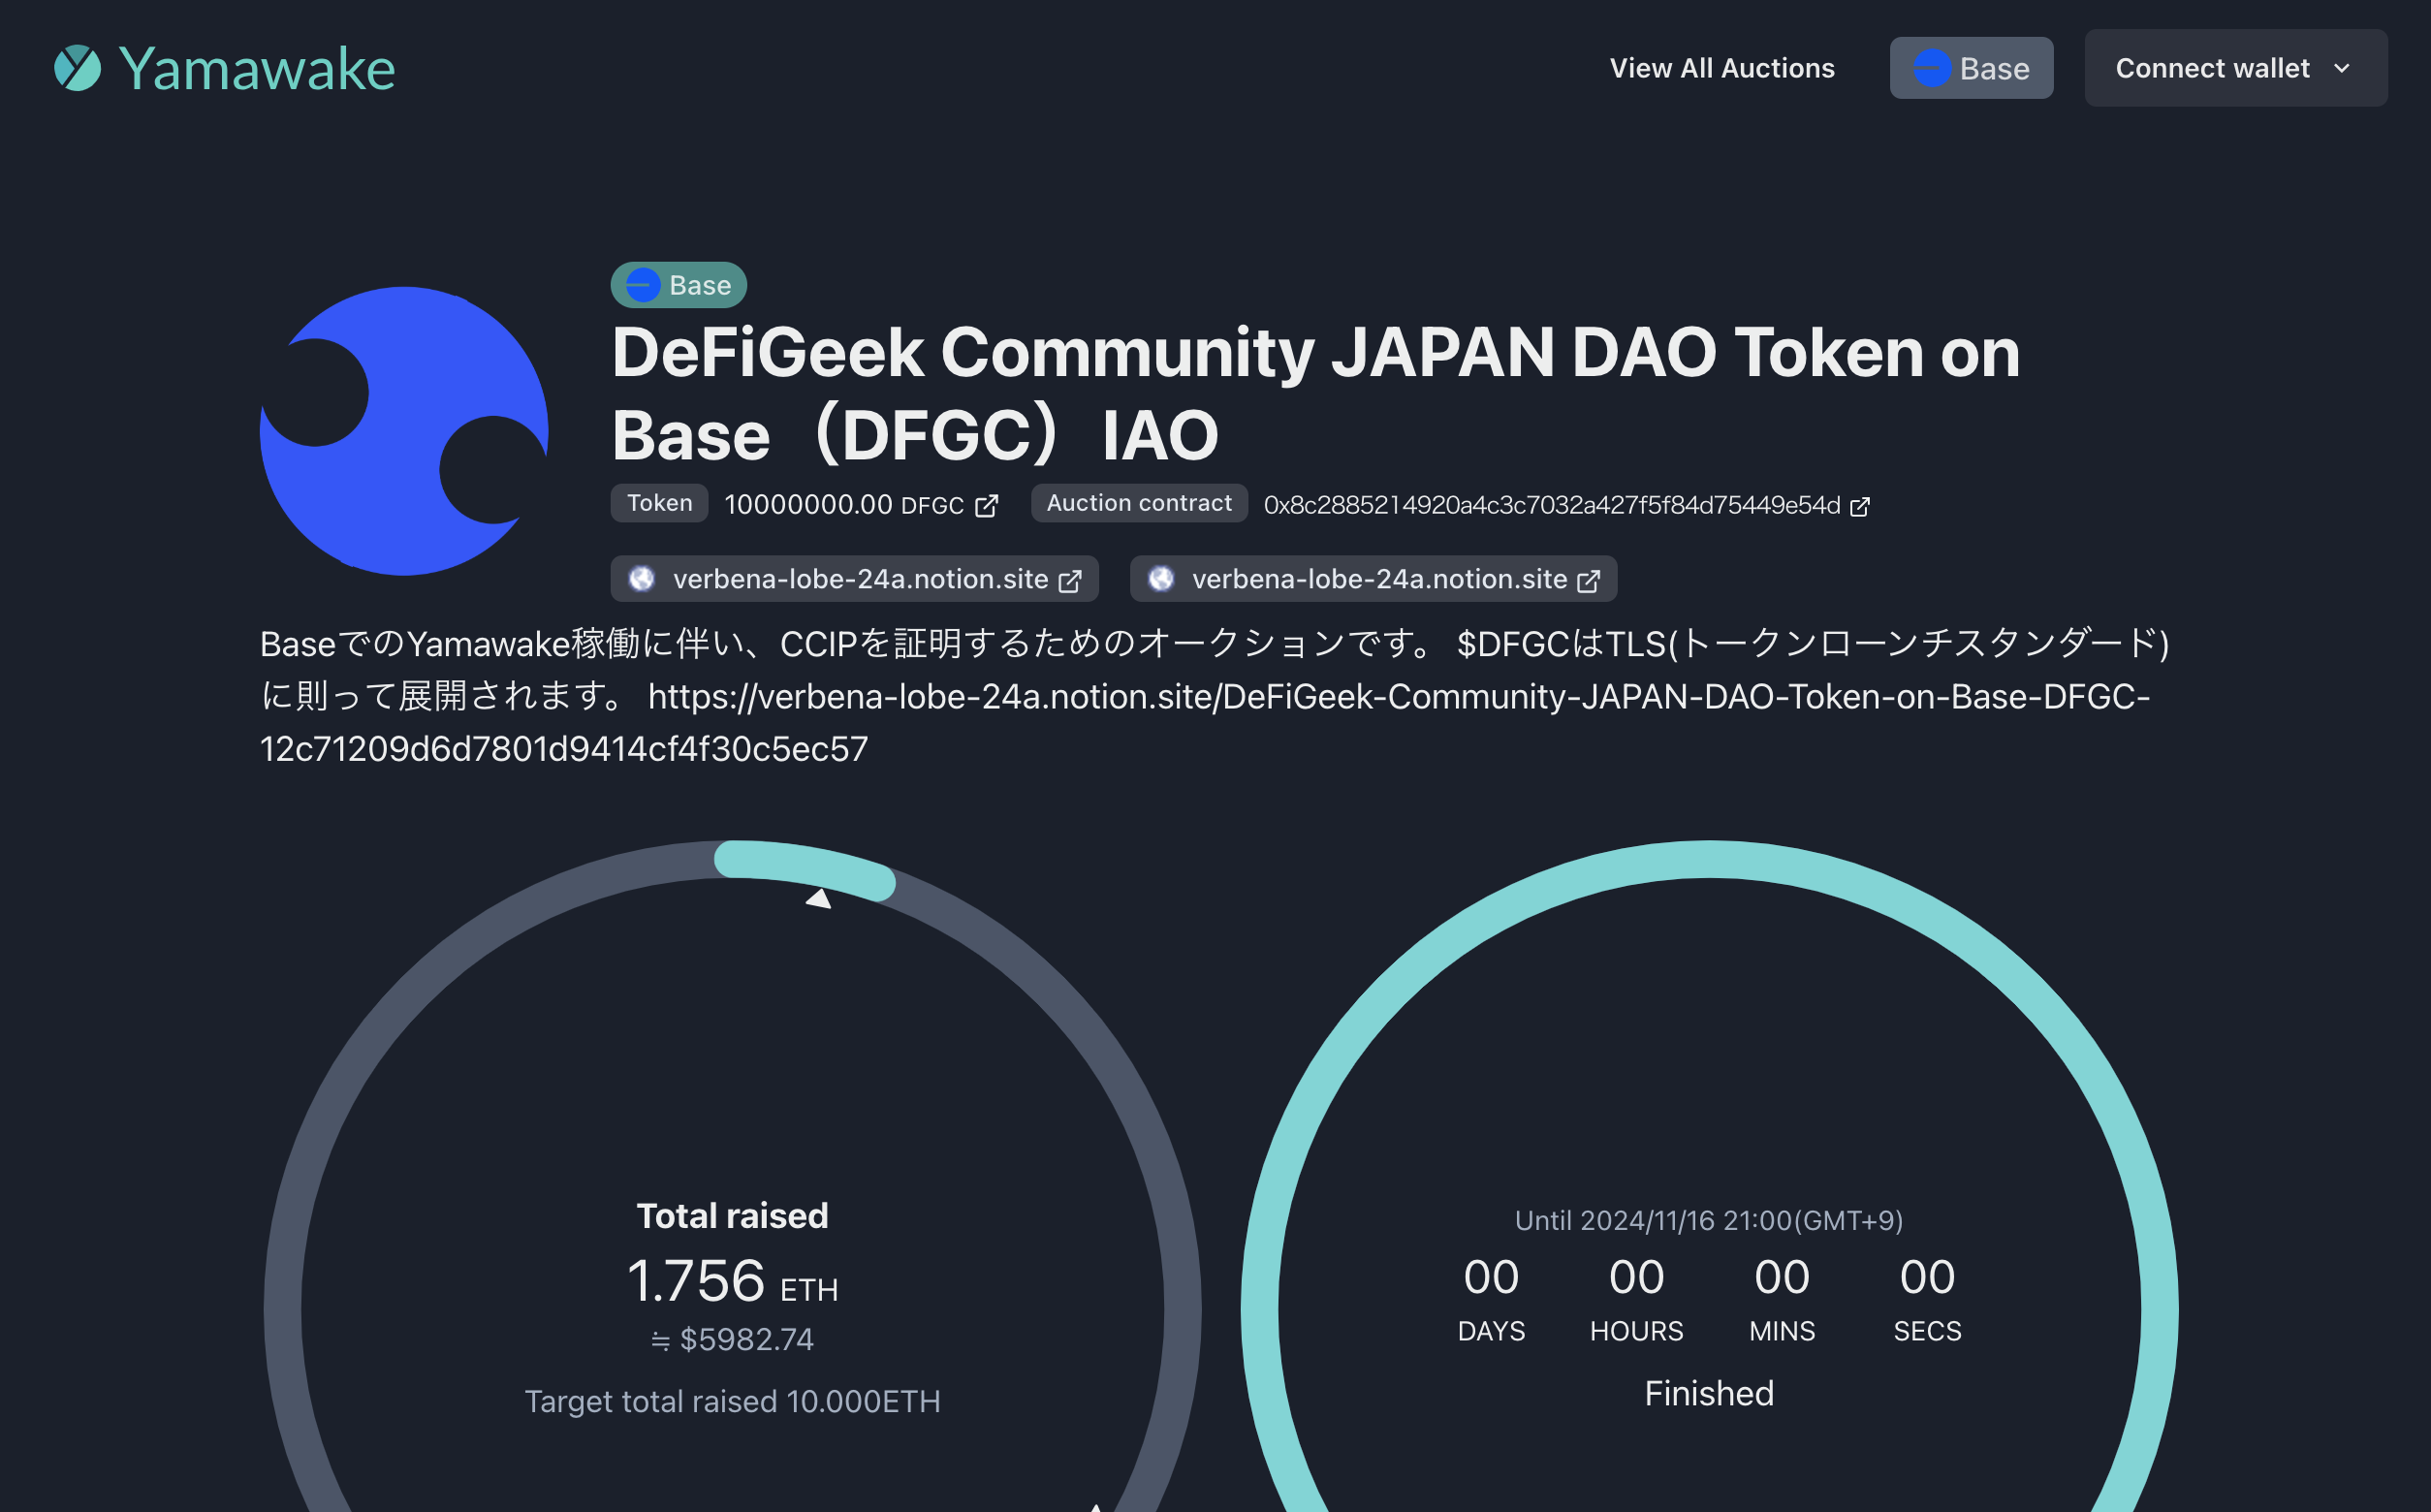The height and width of the screenshot is (1512, 2431).
Task: Click the MINS countdown value
Action: click(1782, 1277)
